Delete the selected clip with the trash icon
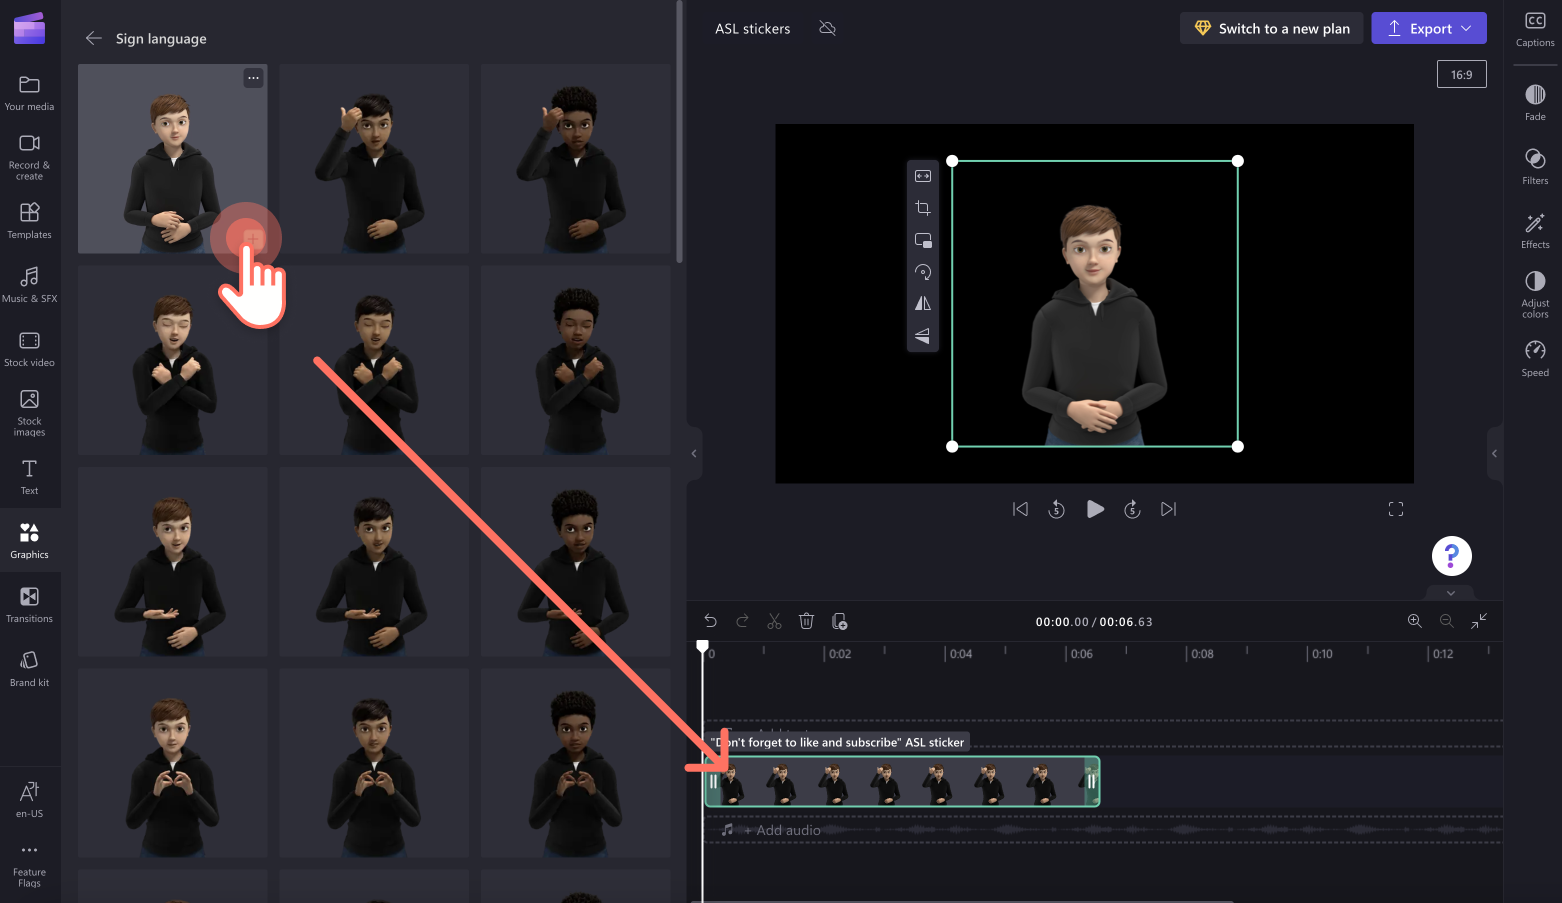Screen dimensions: 1562x903 [x=807, y=621]
